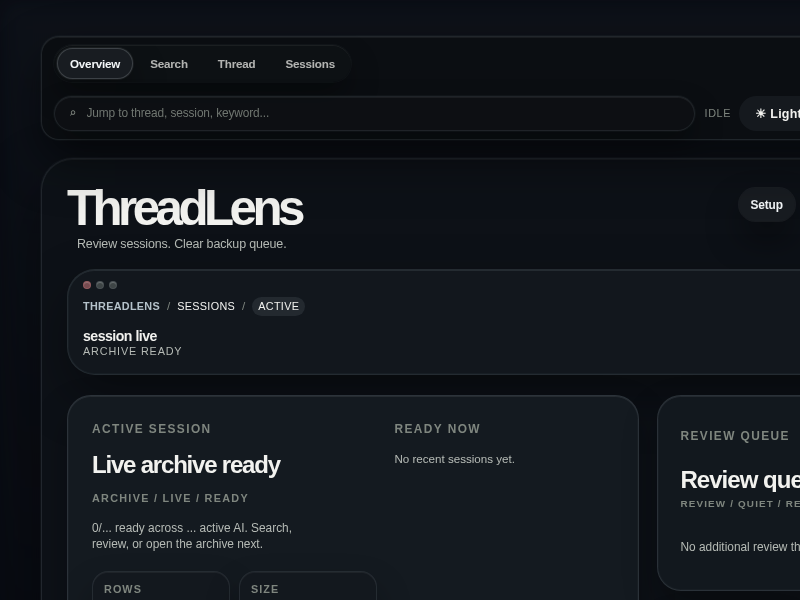Click the 'ACTIVE SESSION' heading
This screenshot has height=600, width=800.
point(152,429)
